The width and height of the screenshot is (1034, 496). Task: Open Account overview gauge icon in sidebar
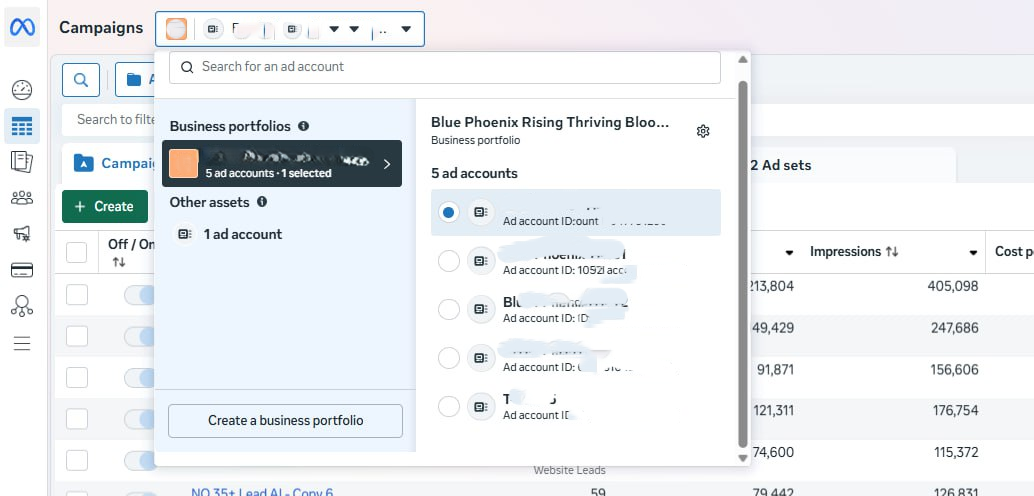click(x=22, y=90)
